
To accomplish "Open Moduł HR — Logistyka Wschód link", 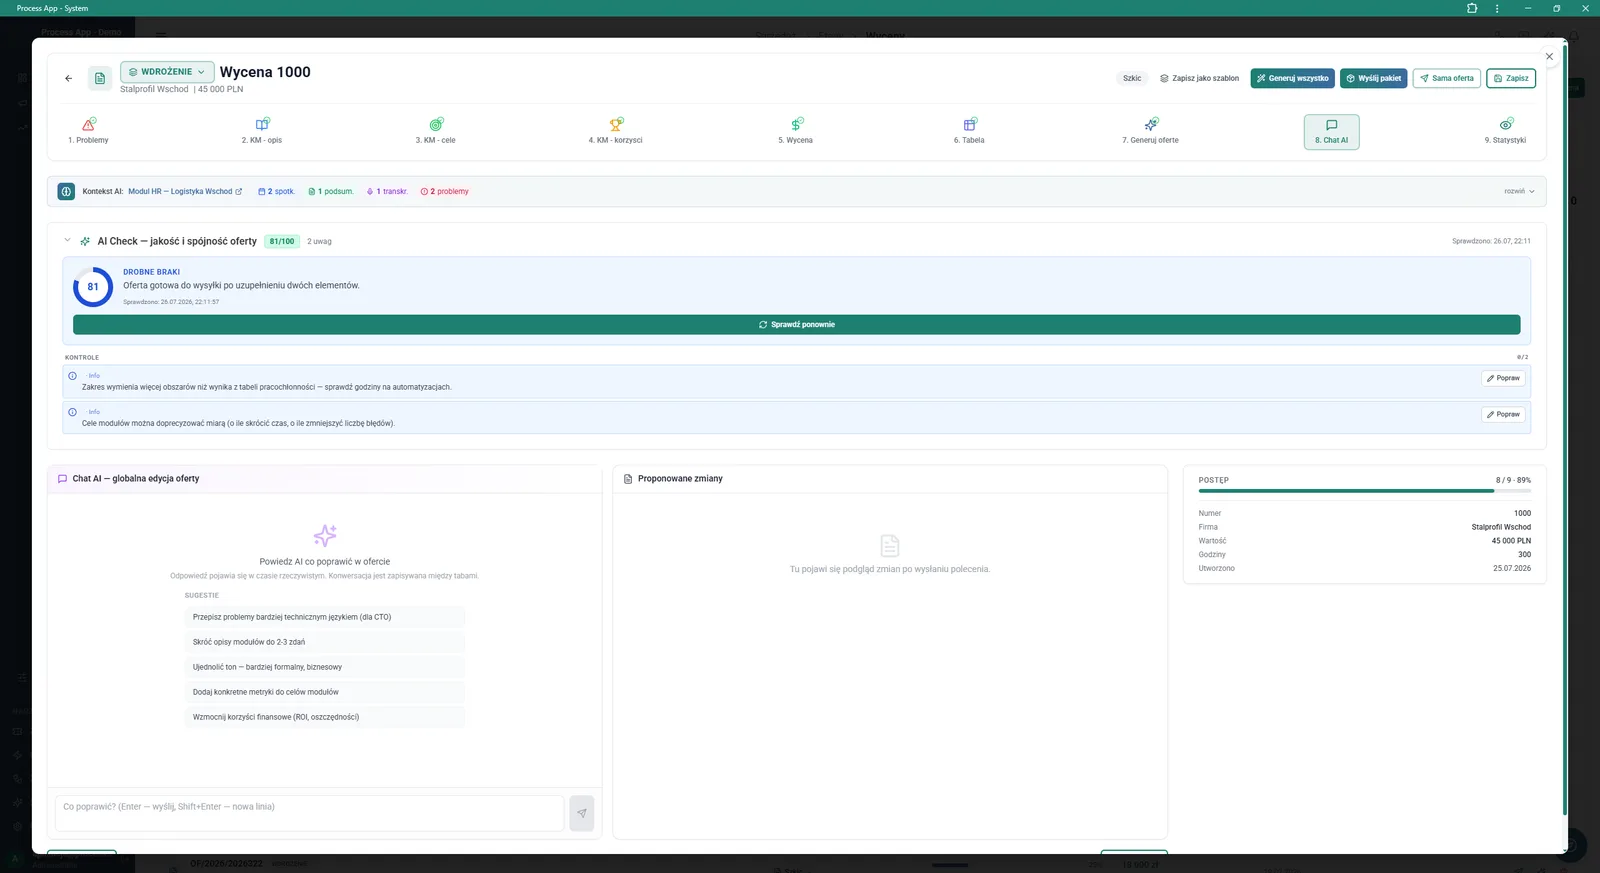I will [185, 191].
